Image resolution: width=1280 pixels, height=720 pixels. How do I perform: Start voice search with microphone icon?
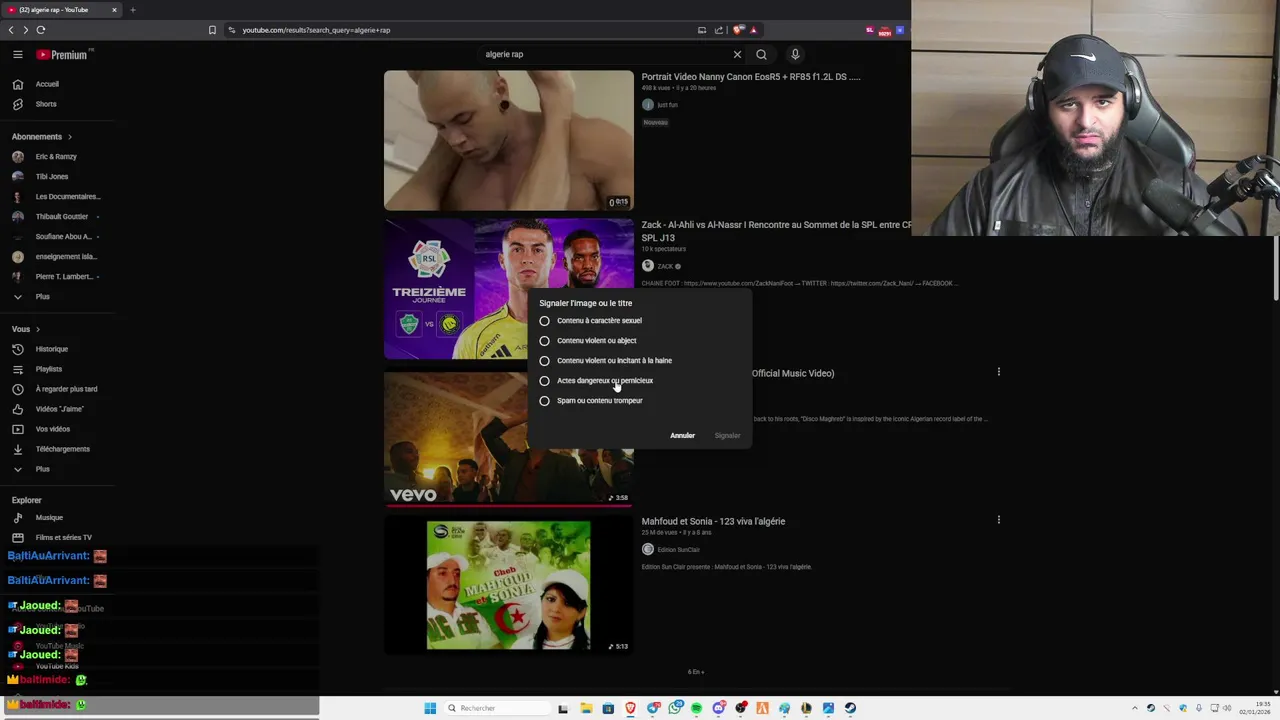(x=795, y=54)
